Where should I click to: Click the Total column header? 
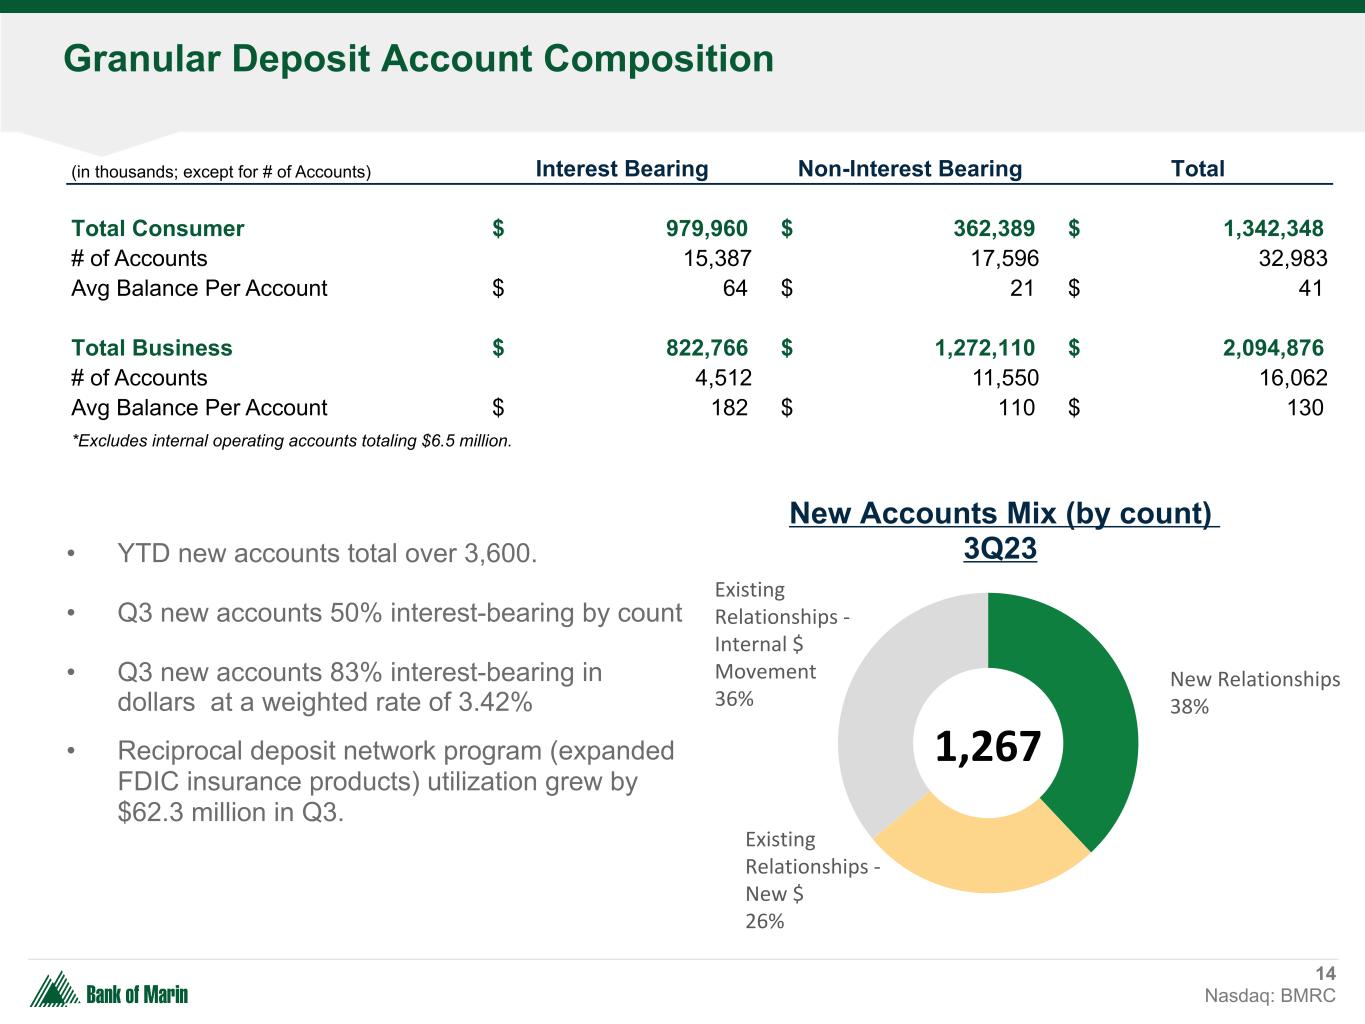pyautogui.click(x=1197, y=169)
